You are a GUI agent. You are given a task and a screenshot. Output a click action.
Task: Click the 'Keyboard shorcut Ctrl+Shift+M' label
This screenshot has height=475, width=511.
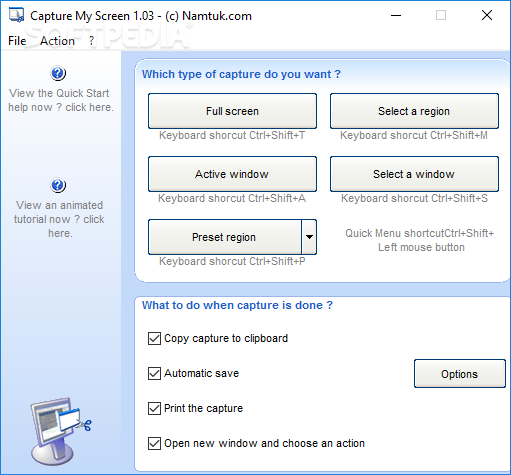[414, 135]
